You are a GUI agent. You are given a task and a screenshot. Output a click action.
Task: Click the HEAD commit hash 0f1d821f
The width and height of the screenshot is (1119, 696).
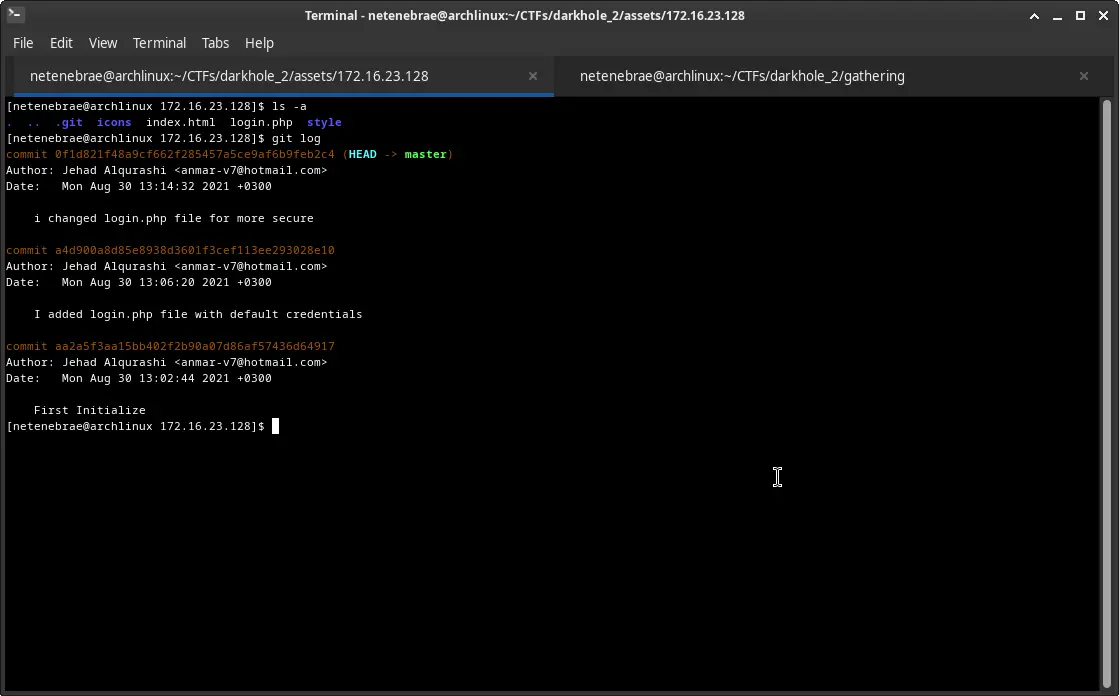coord(194,154)
